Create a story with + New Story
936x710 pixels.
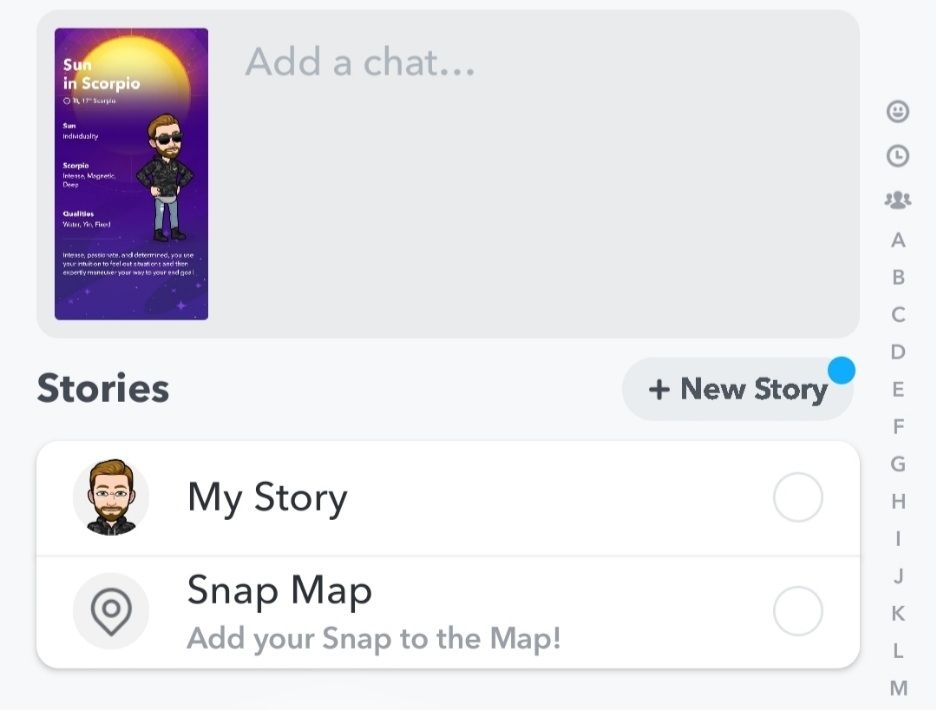(x=738, y=389)
